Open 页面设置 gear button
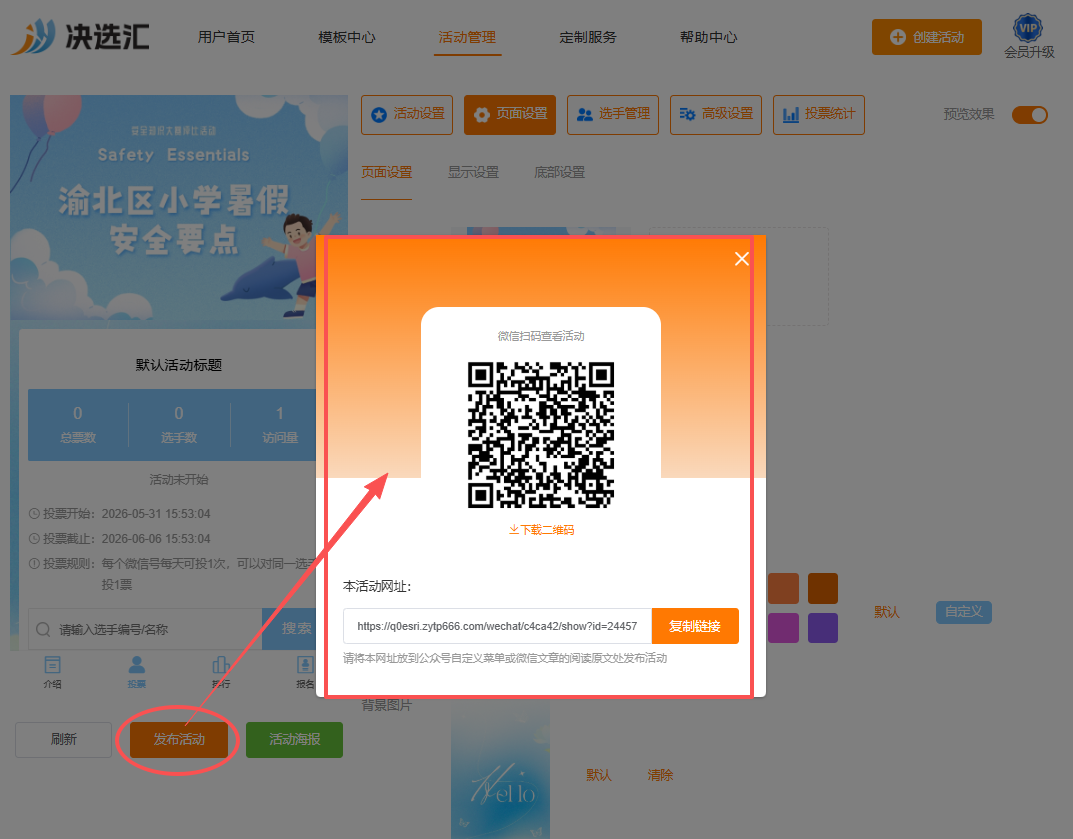1073x839 pixels. point(510,114)
